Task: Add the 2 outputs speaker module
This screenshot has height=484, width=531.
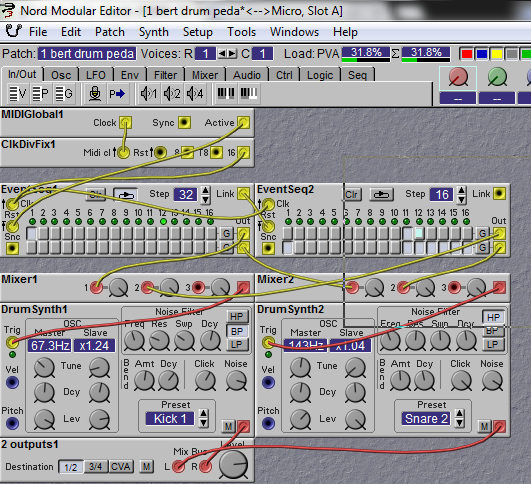Action: (172, 93)
